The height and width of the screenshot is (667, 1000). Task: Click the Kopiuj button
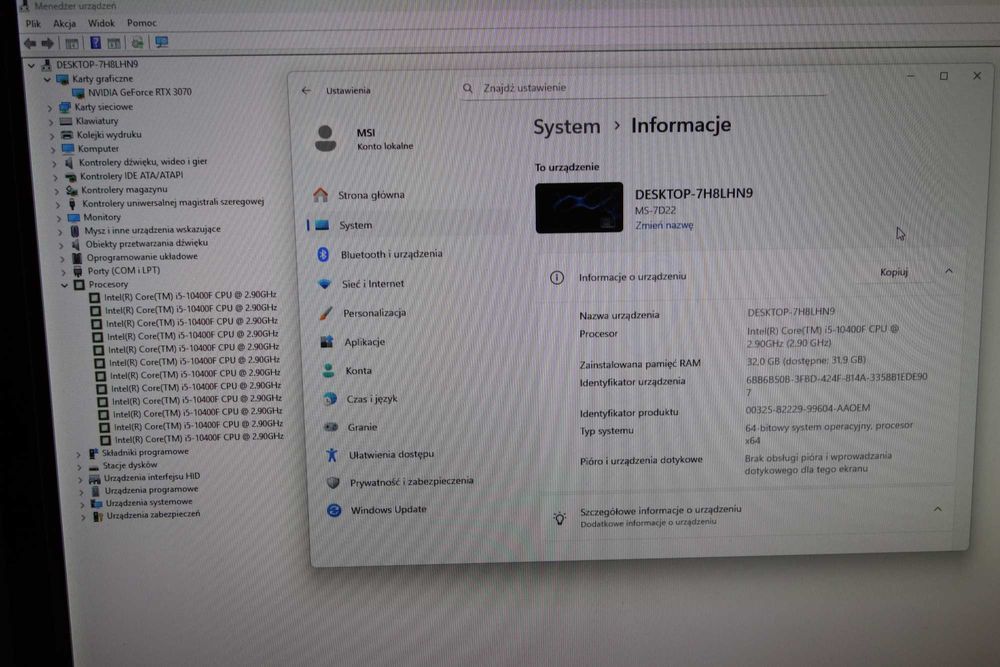[893, 272]
